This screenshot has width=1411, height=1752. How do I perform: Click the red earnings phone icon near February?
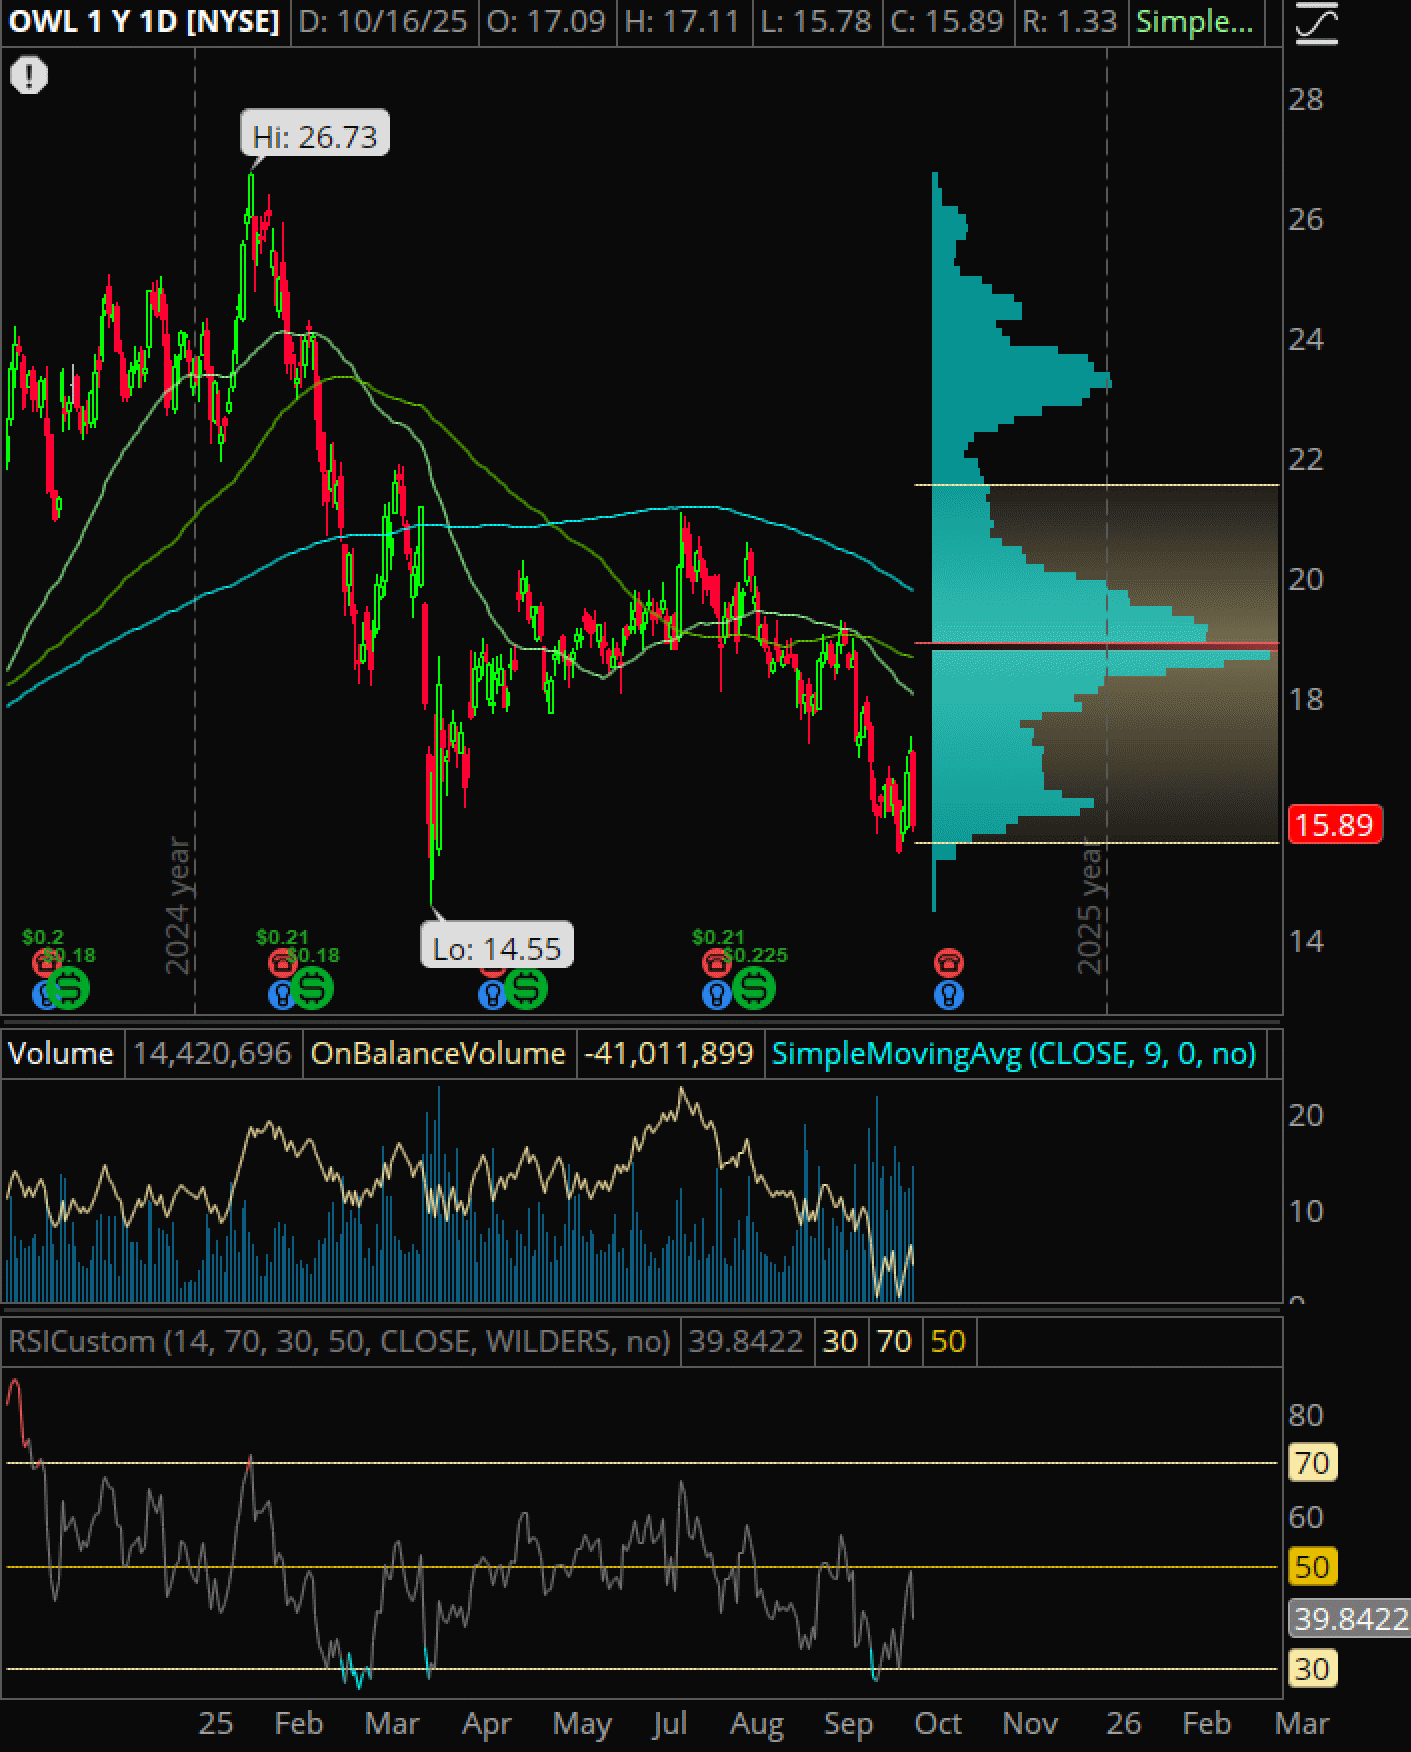(x=282, y=962)
